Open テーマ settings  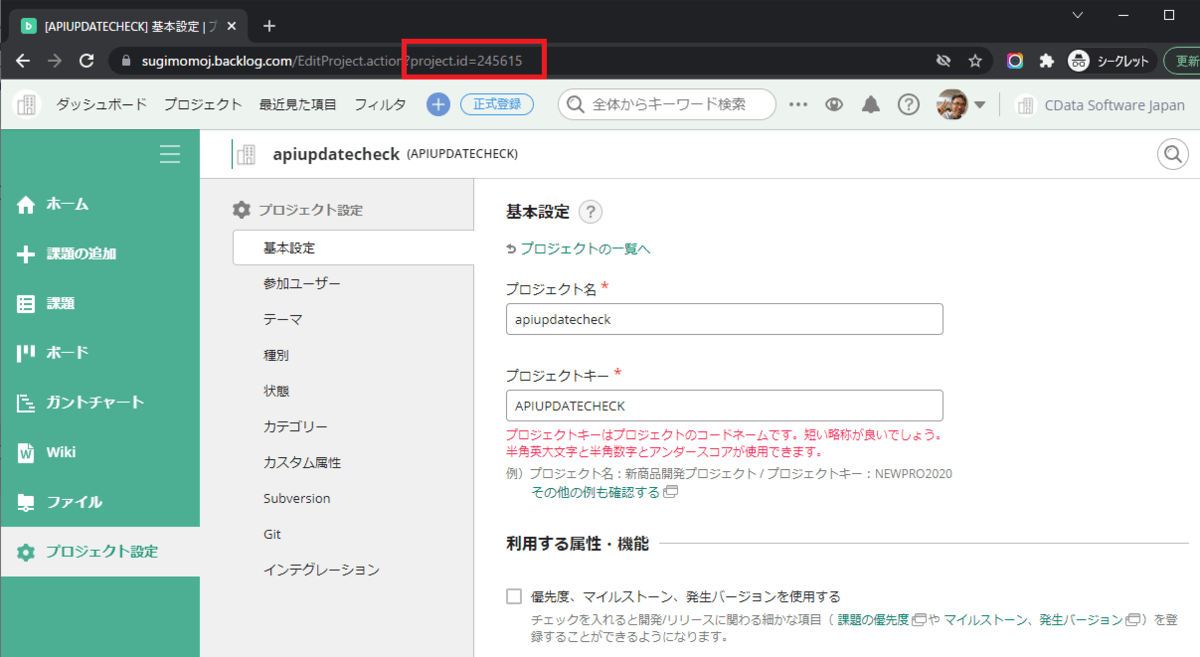283,320
